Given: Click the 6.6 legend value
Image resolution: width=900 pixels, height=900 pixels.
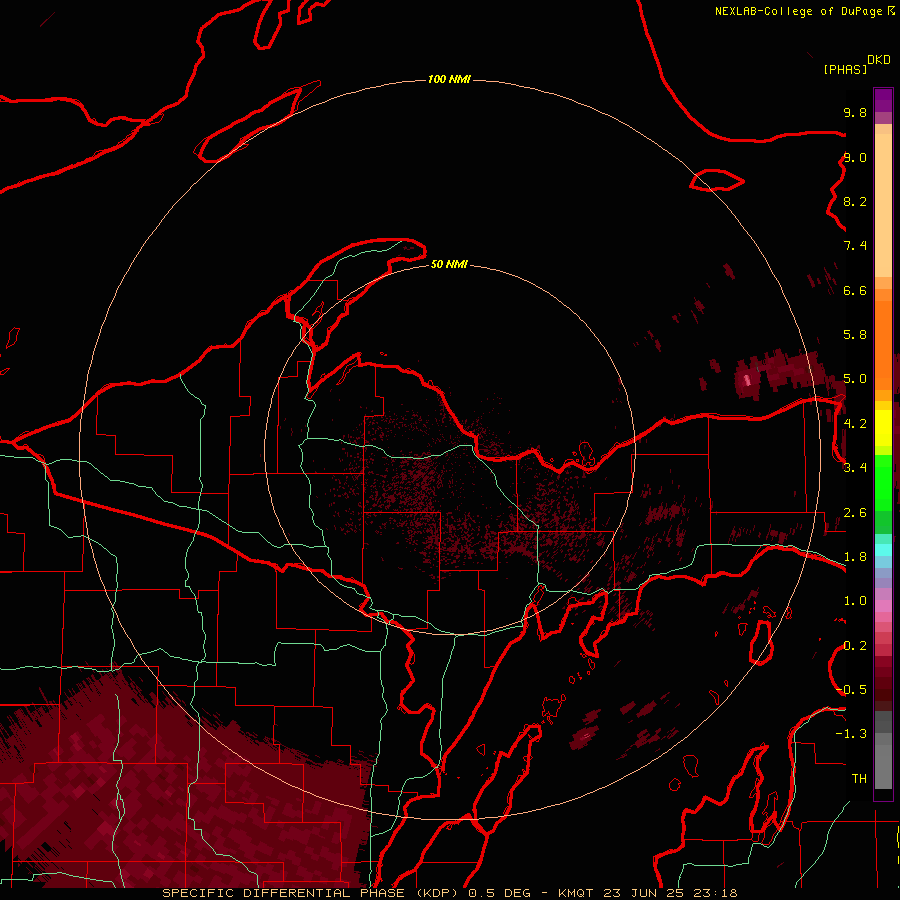Looking at the screenshot, I should 855,291.
